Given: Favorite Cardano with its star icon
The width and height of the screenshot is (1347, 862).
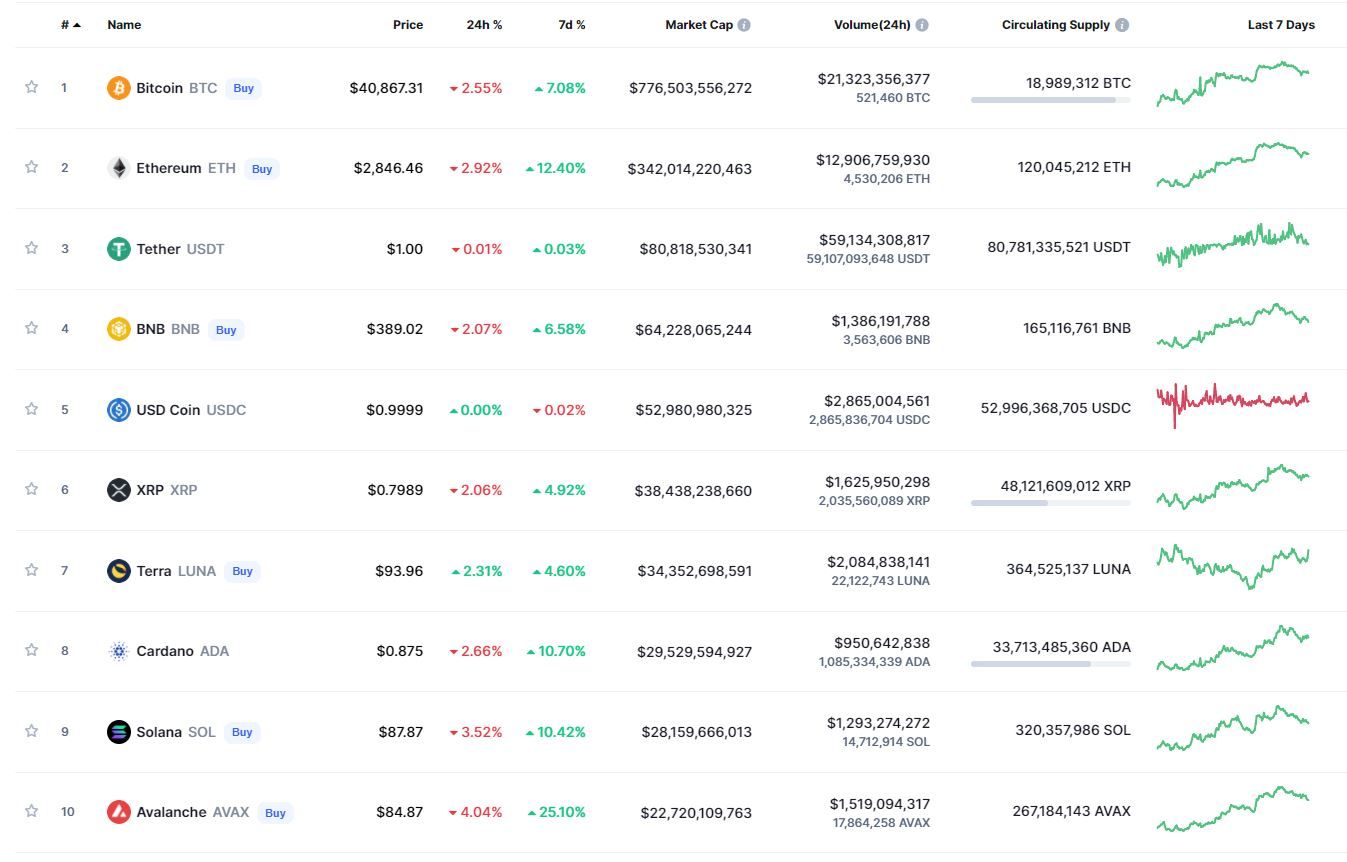Looking at the screenshot, I should [31, 650].
